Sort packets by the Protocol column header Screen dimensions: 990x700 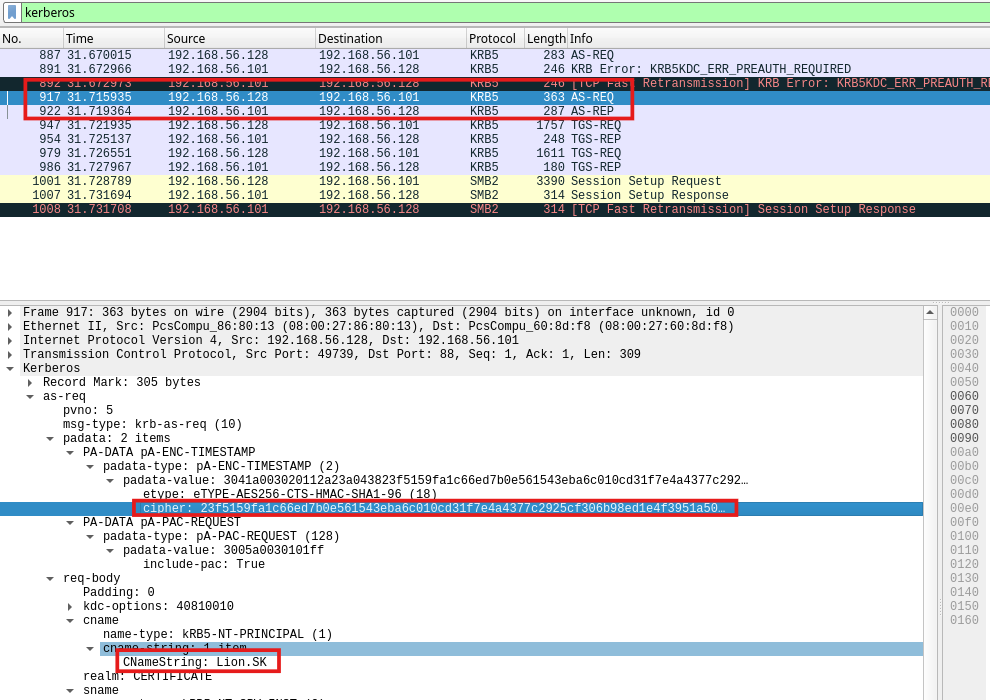(493, 38)
